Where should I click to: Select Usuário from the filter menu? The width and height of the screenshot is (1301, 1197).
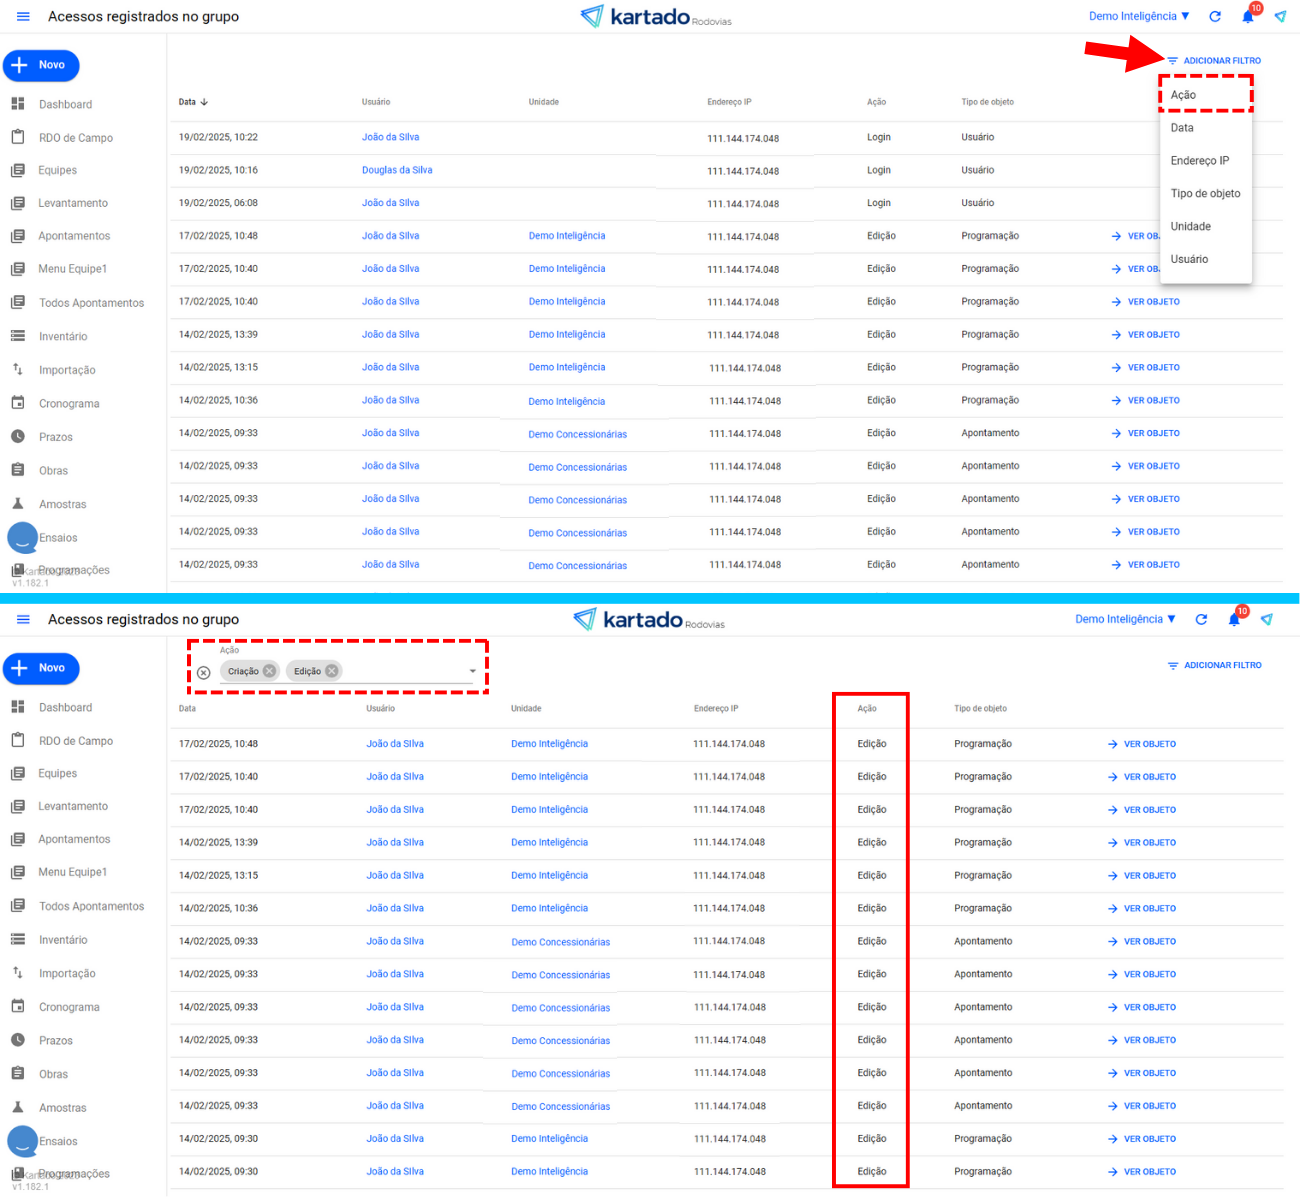(1189, 259)
